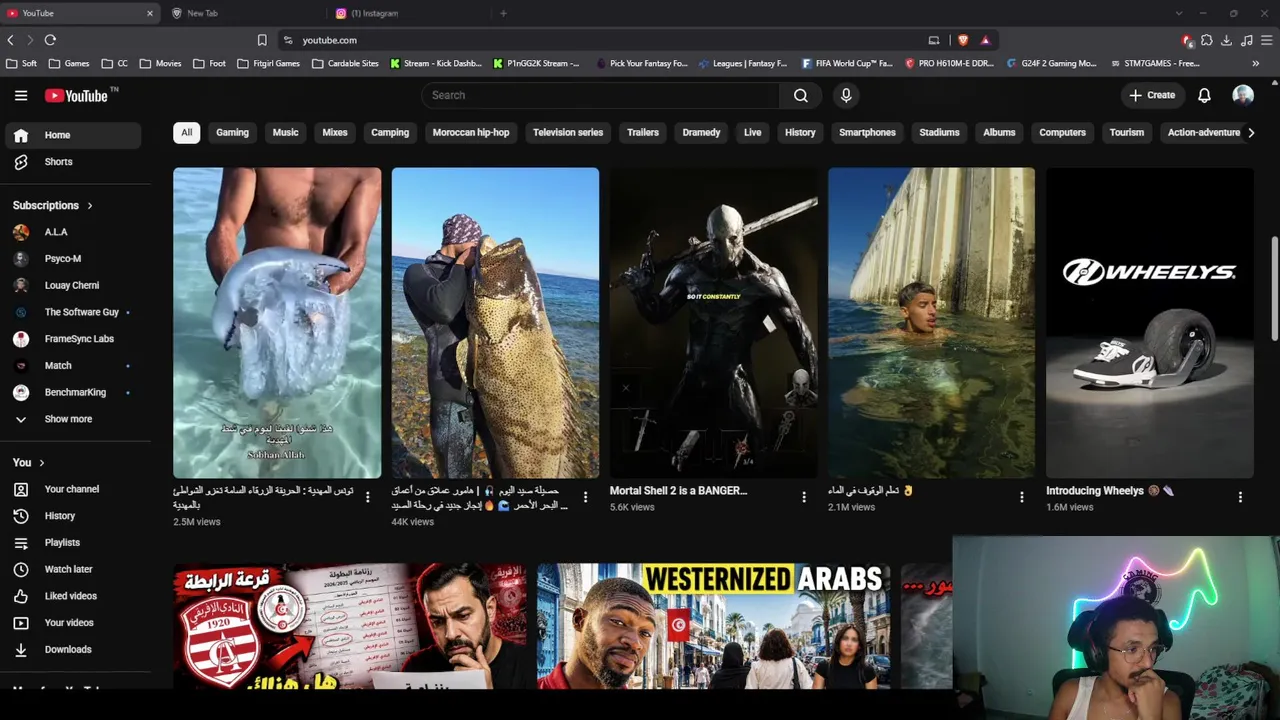Open Playlists in the sidebar

tap(72, 543)
